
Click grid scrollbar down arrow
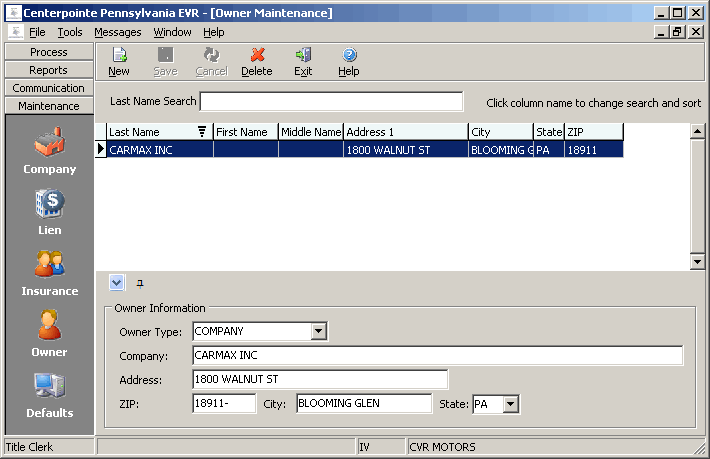[697, 261]
